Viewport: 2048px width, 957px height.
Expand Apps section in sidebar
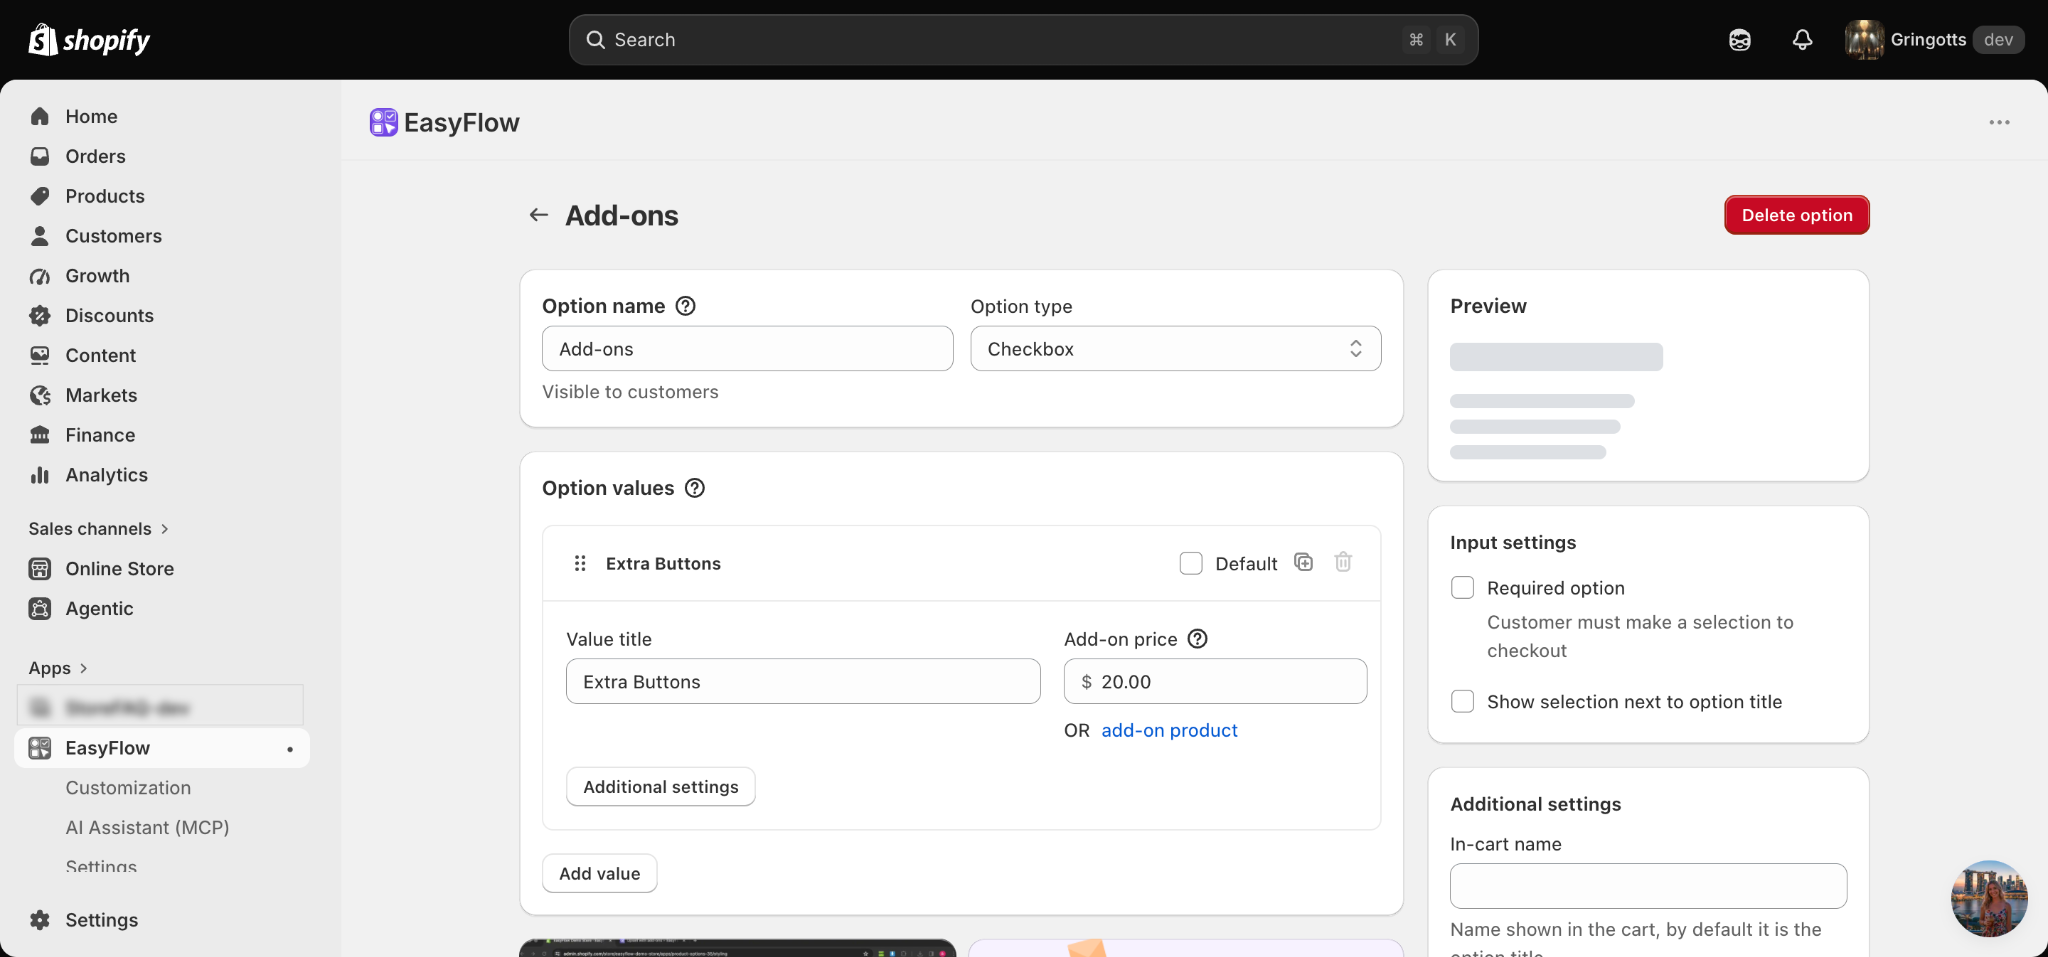(58, 668)
